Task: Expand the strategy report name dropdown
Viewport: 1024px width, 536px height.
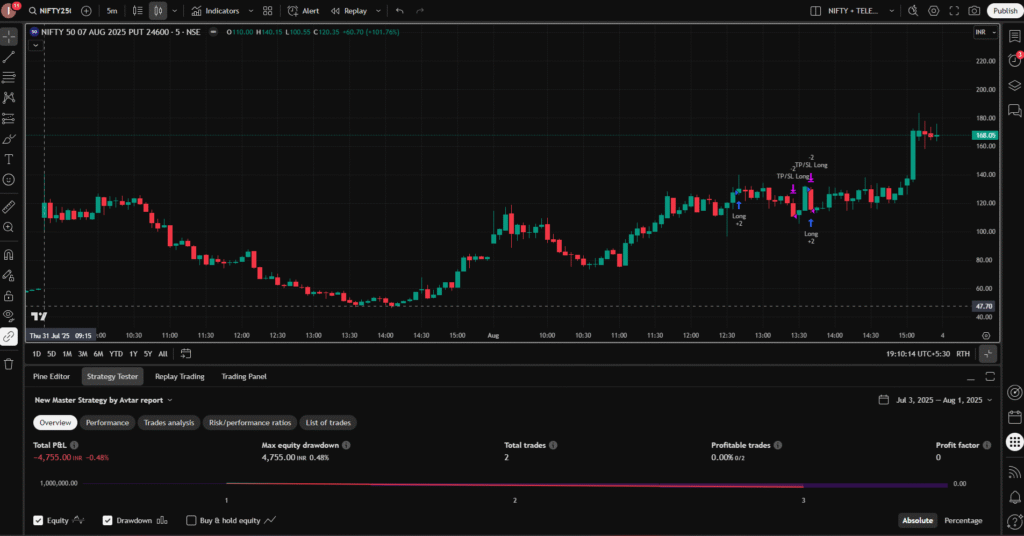Action: 103,400
